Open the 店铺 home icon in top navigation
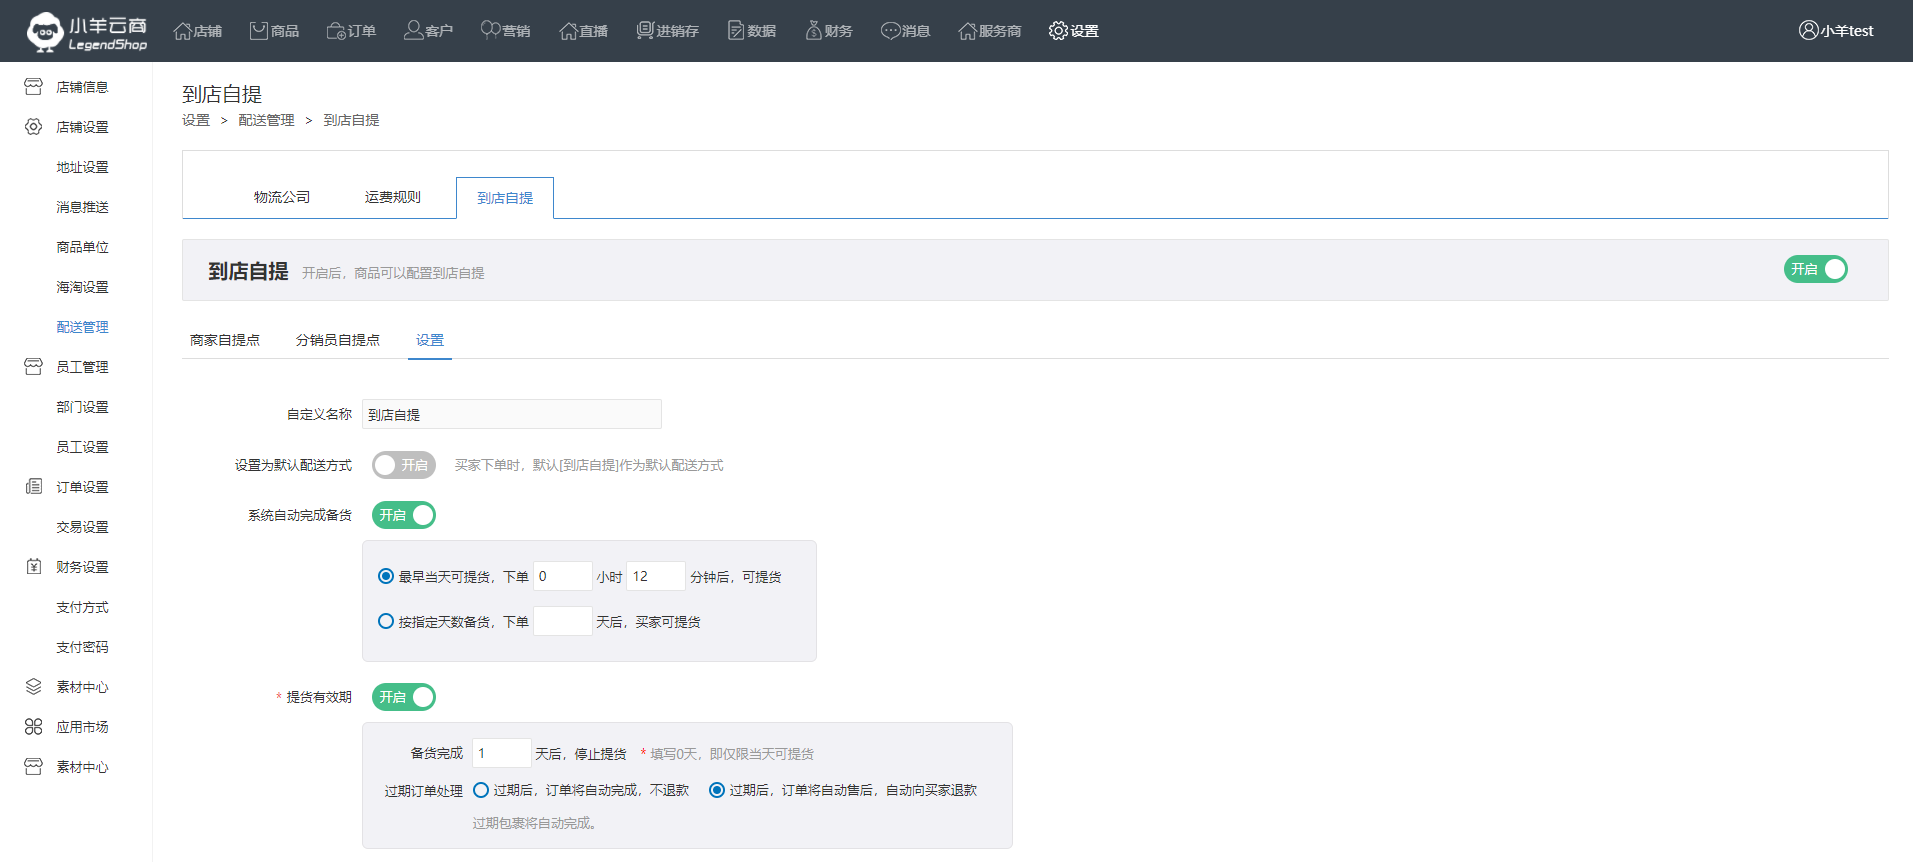Viewport: 1913px width, 862px height. click(183, 31)
